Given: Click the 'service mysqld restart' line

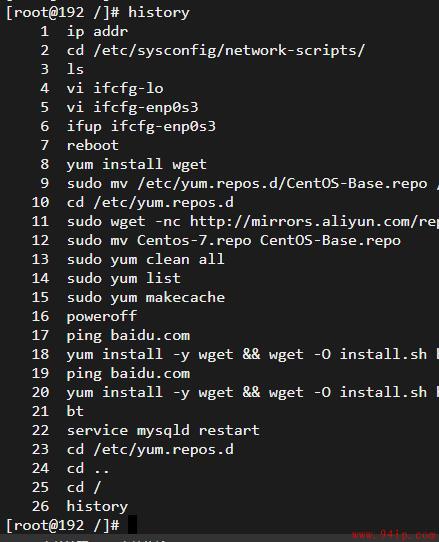Looking at the screenshot, I should 163,431.
